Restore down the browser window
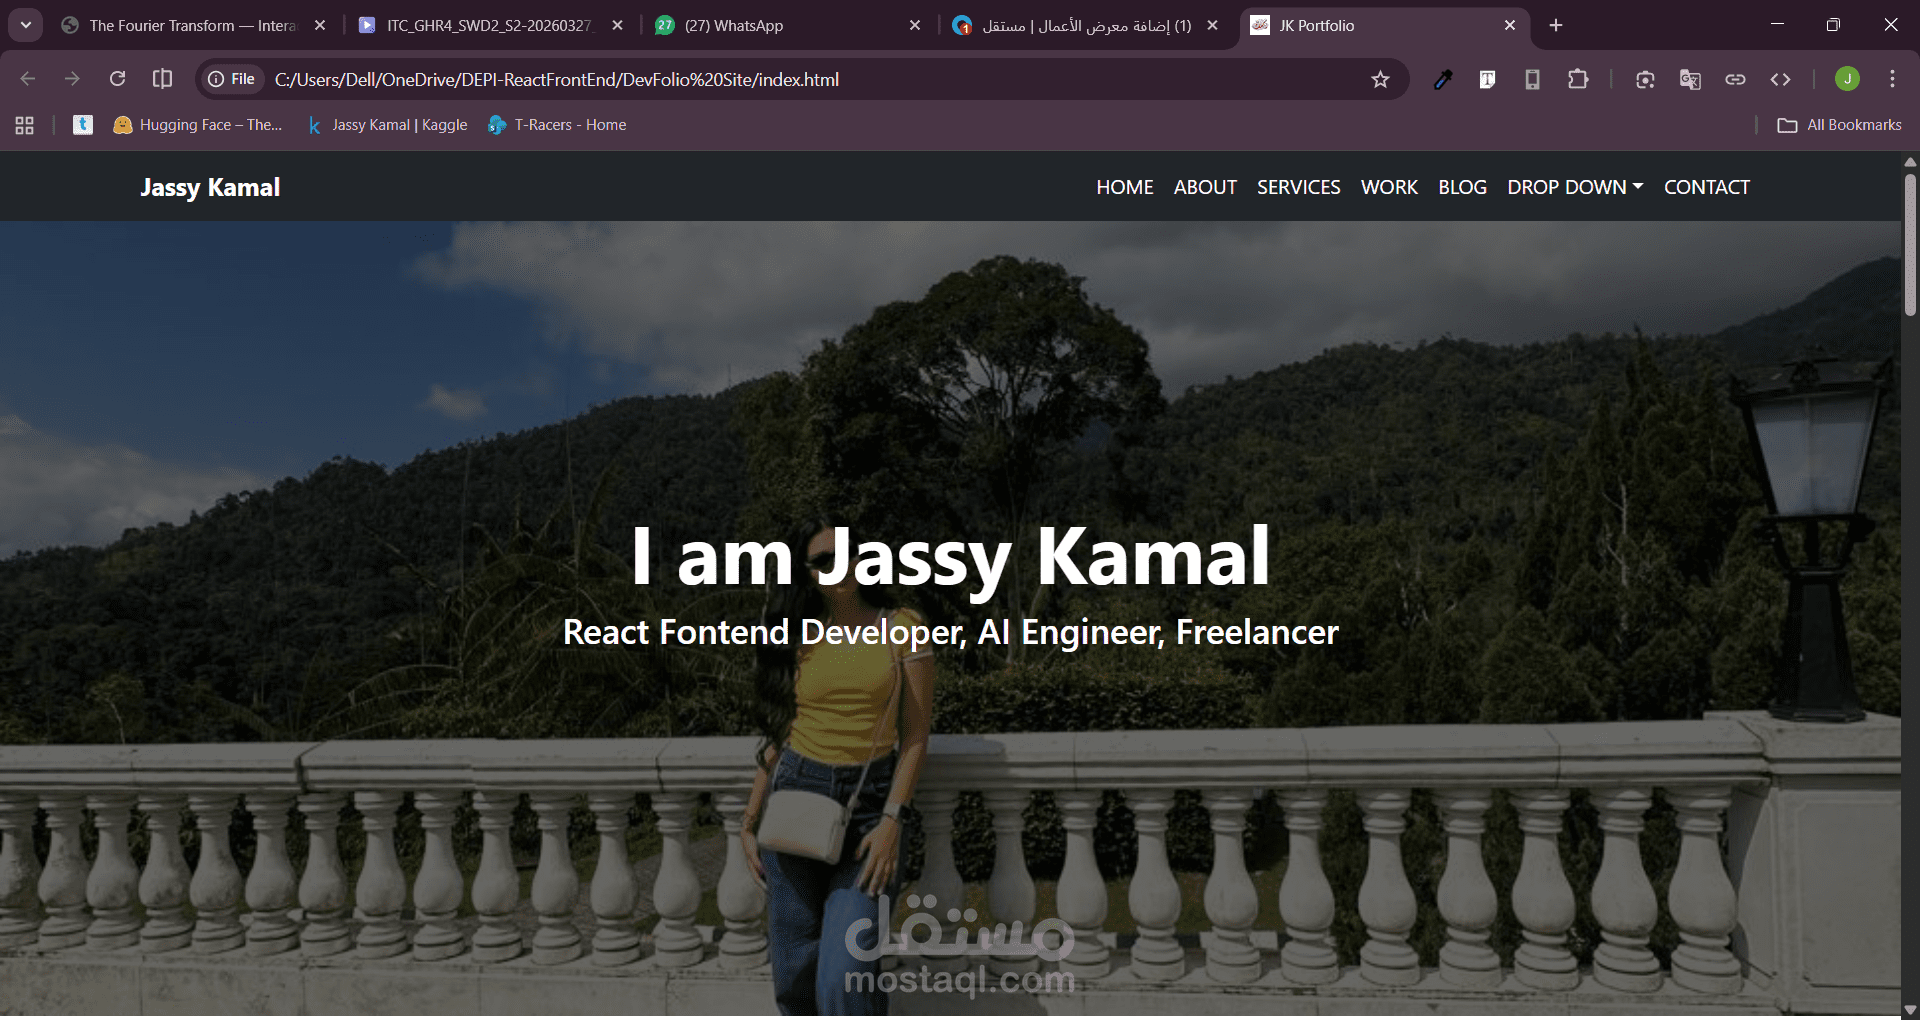The width and height of the screenshot is (1920, 1020). tap(1833, 25)
